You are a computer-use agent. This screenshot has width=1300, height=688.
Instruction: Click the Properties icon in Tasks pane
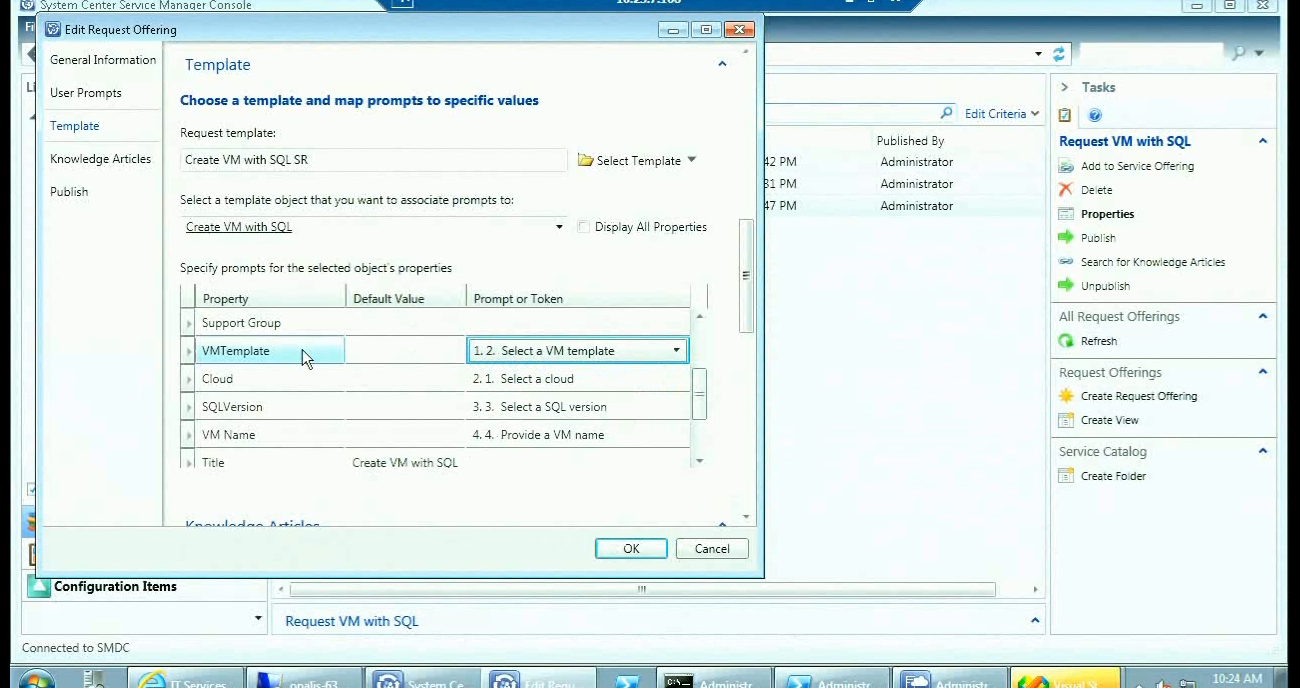1065,214
